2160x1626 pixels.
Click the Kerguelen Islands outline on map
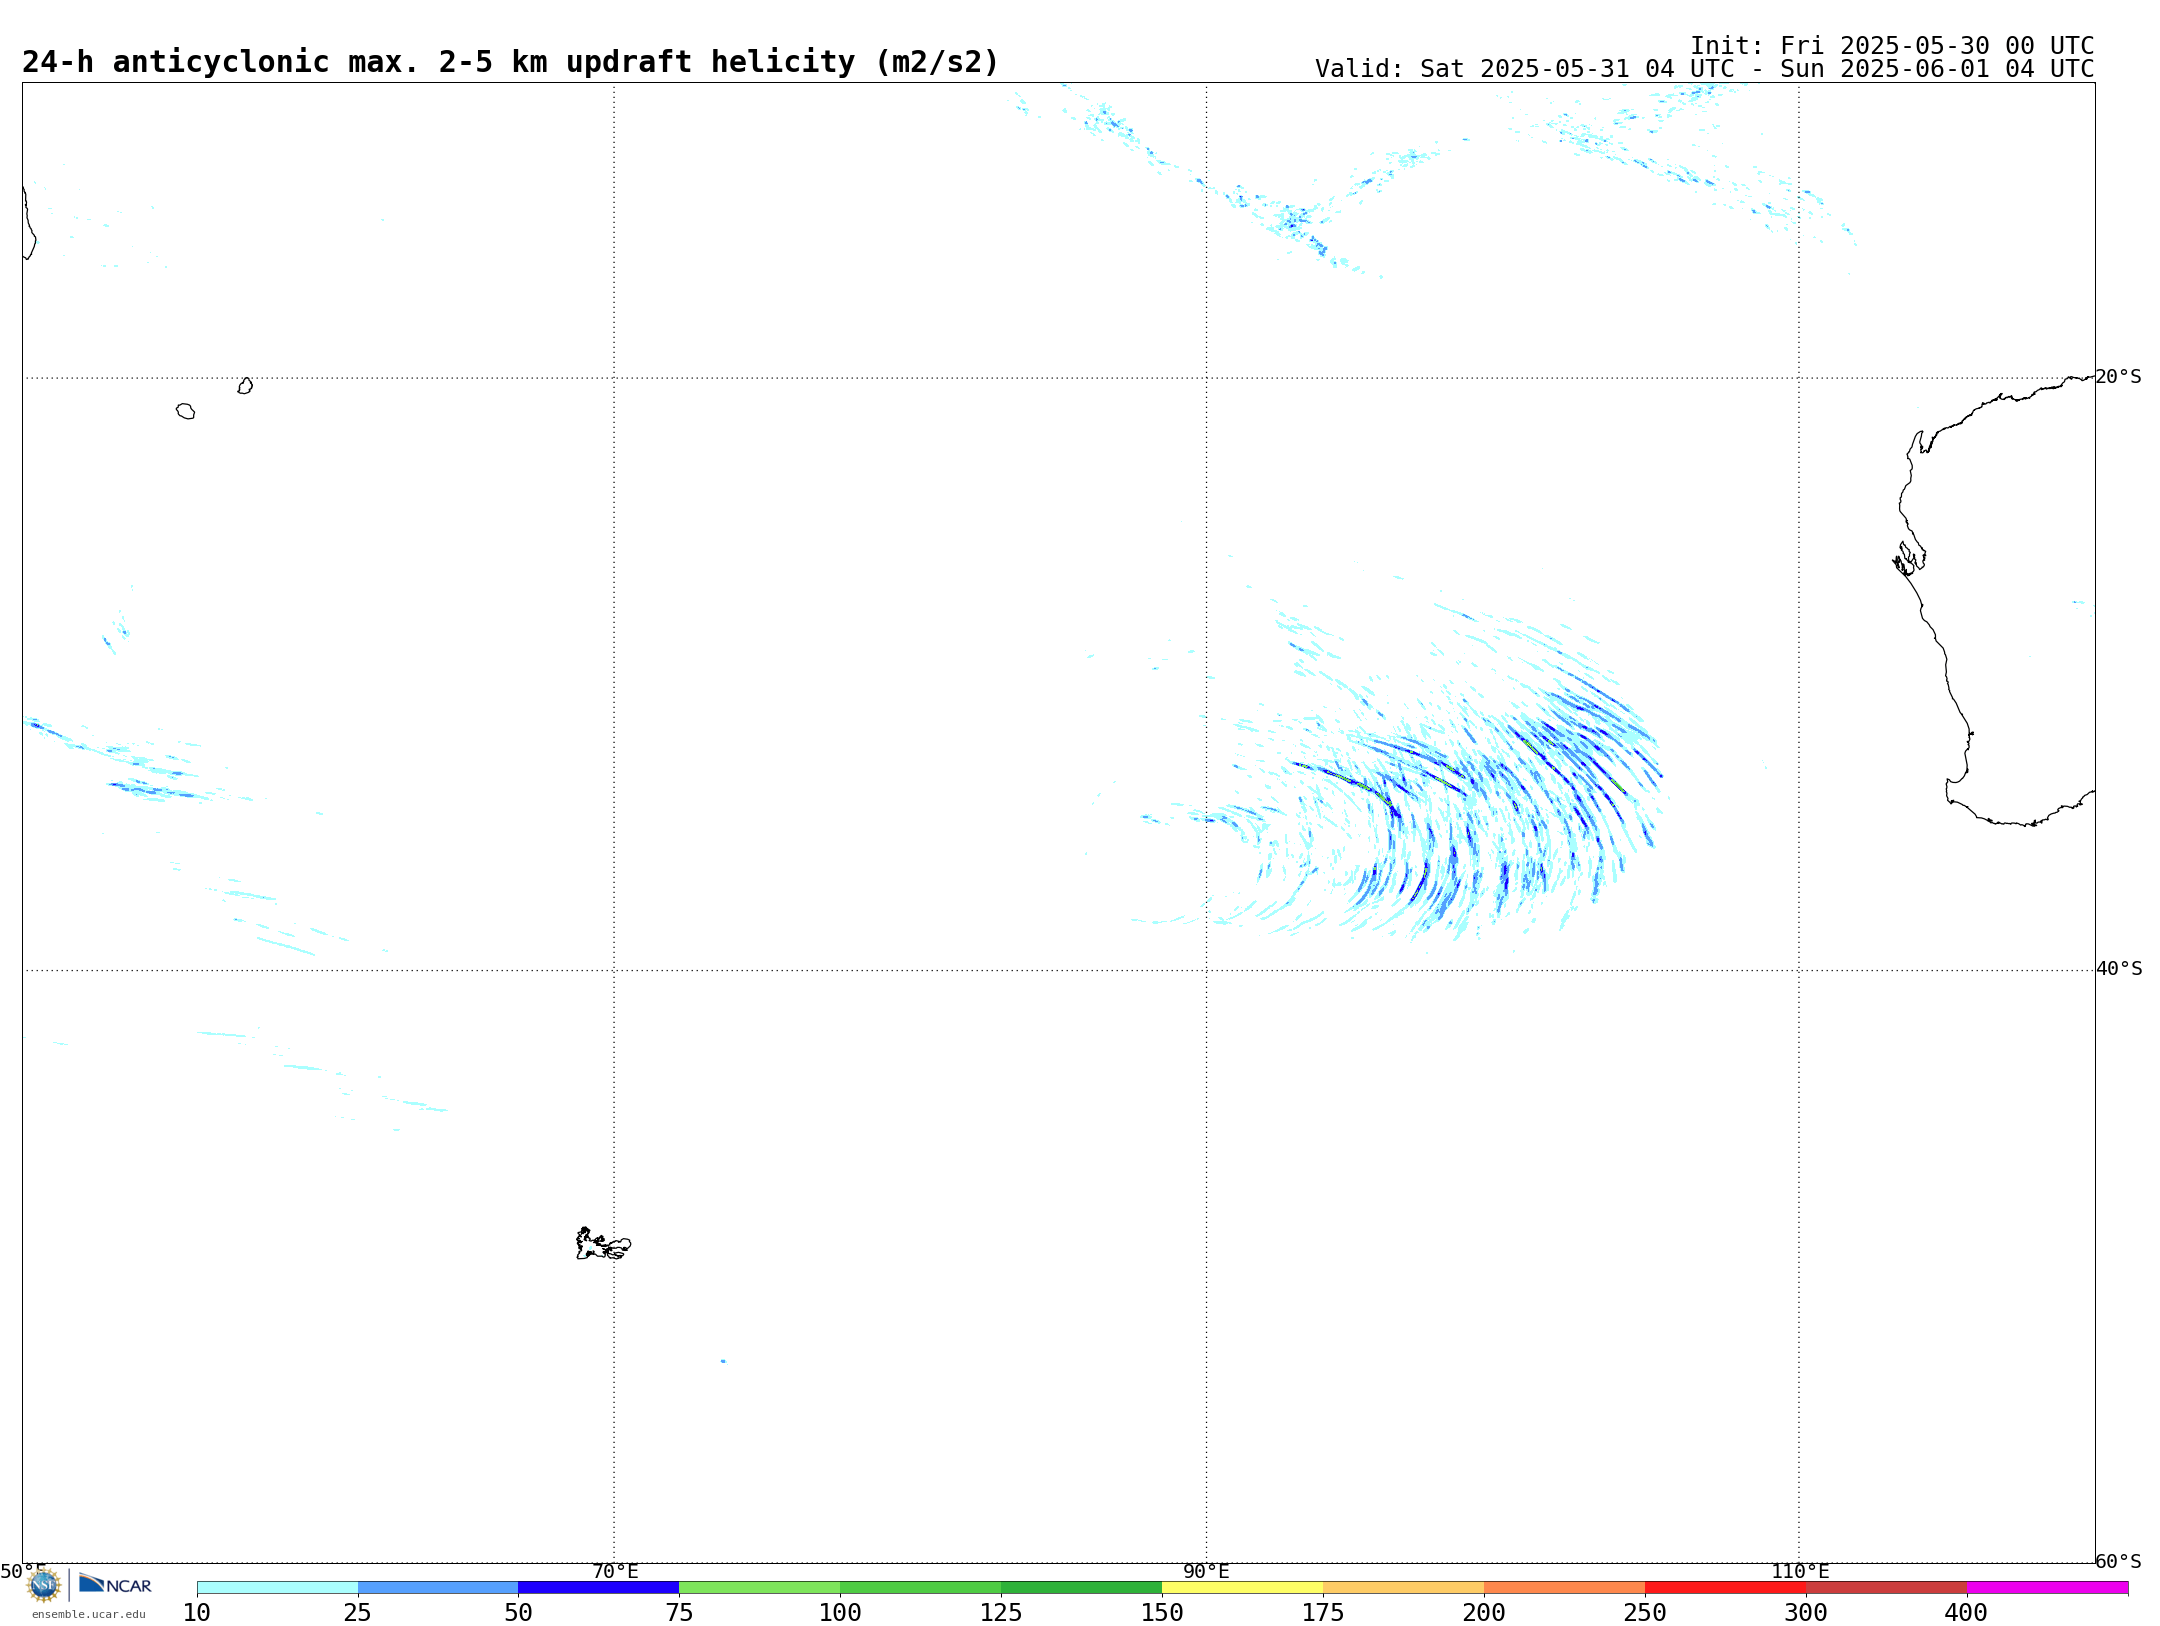(x=603, y=1244)
